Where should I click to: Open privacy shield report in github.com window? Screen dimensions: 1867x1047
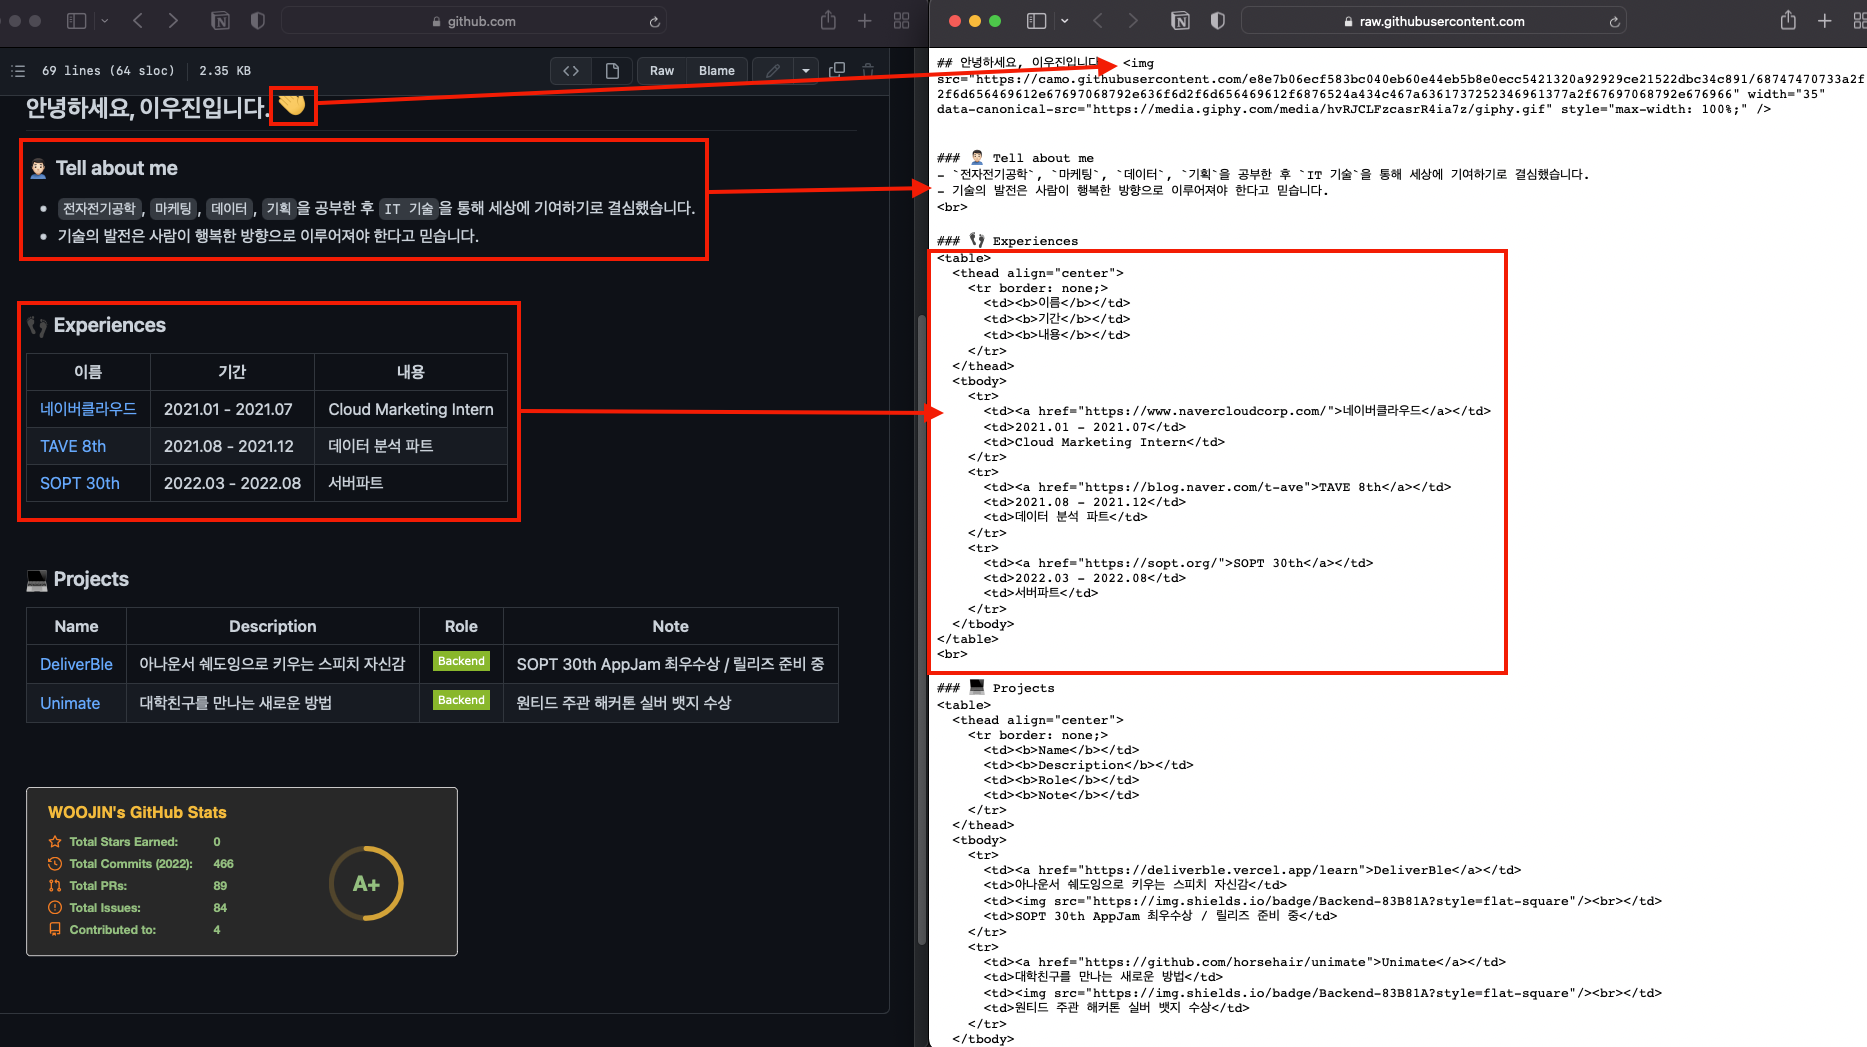[x=257, y=21]
